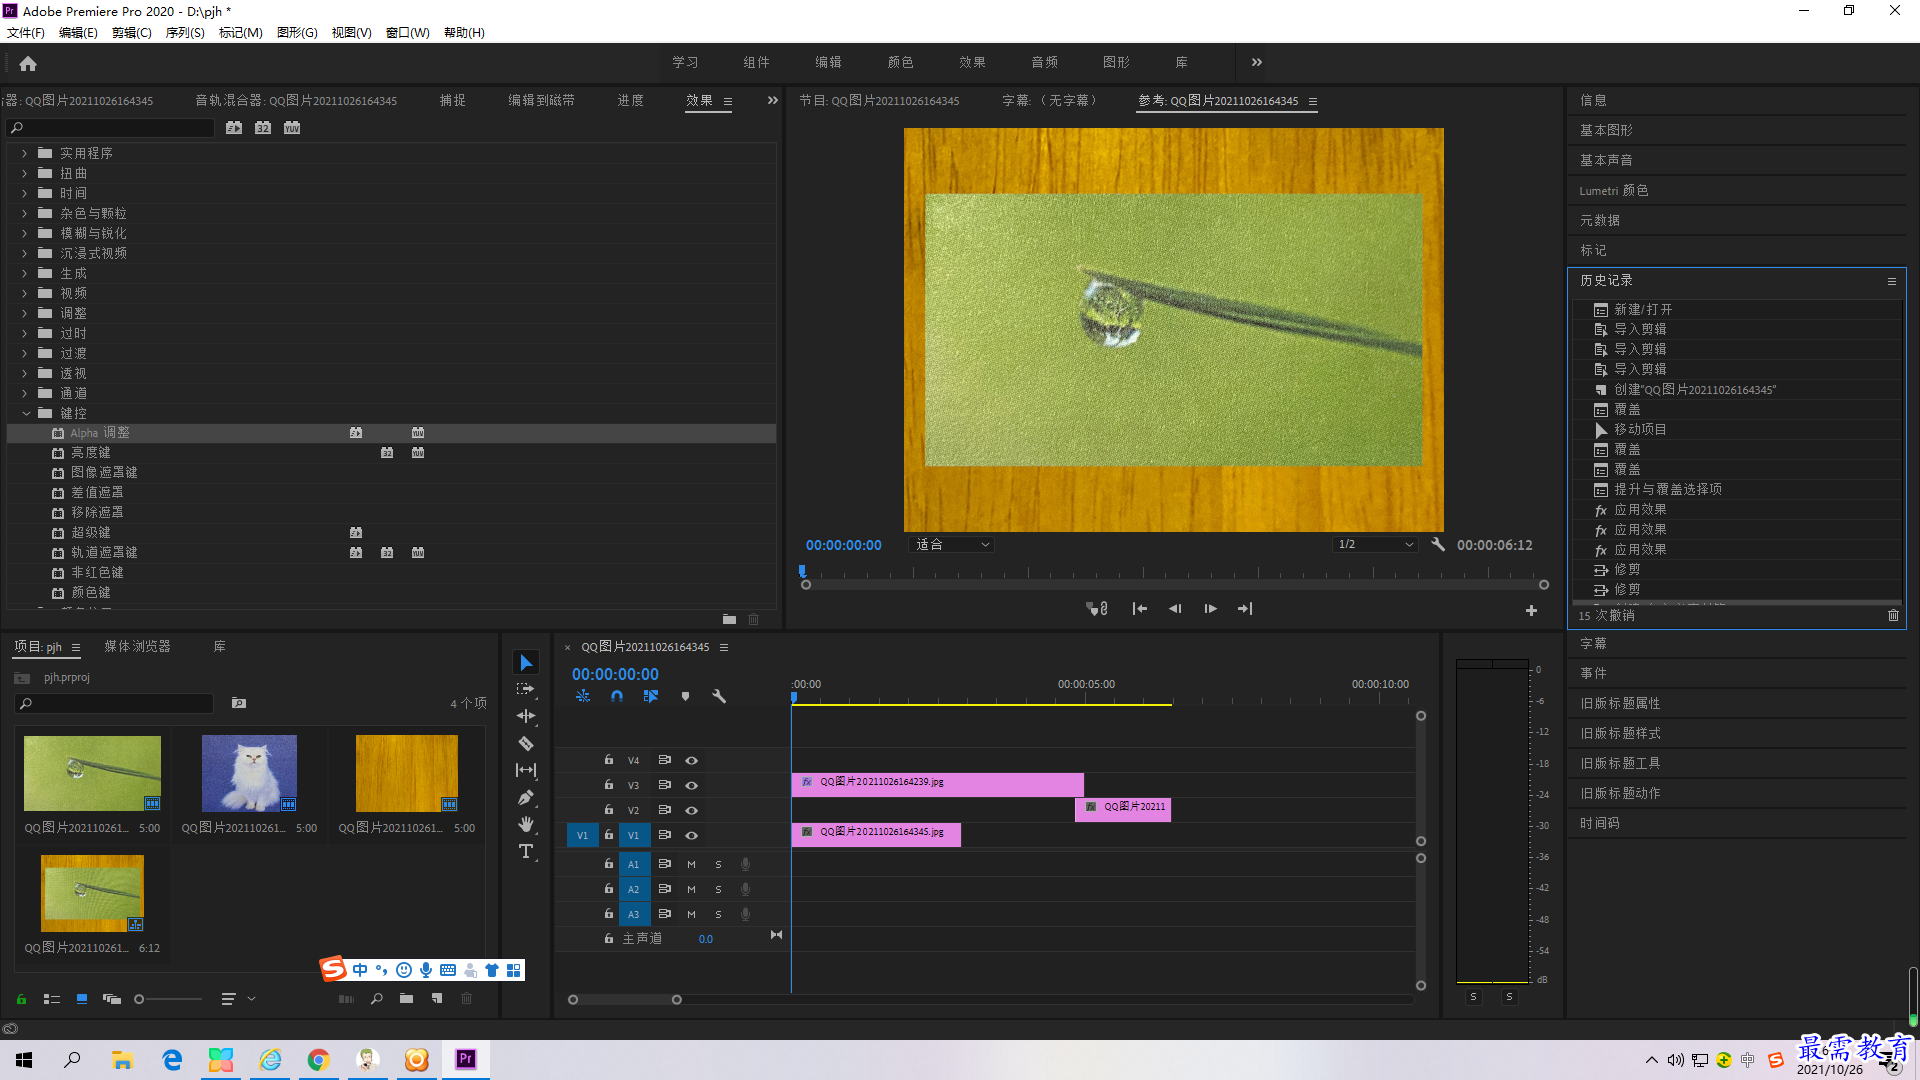Solo audio track A2
Viewport: 1920px width, 1080px height.
(x=718, y=889)
